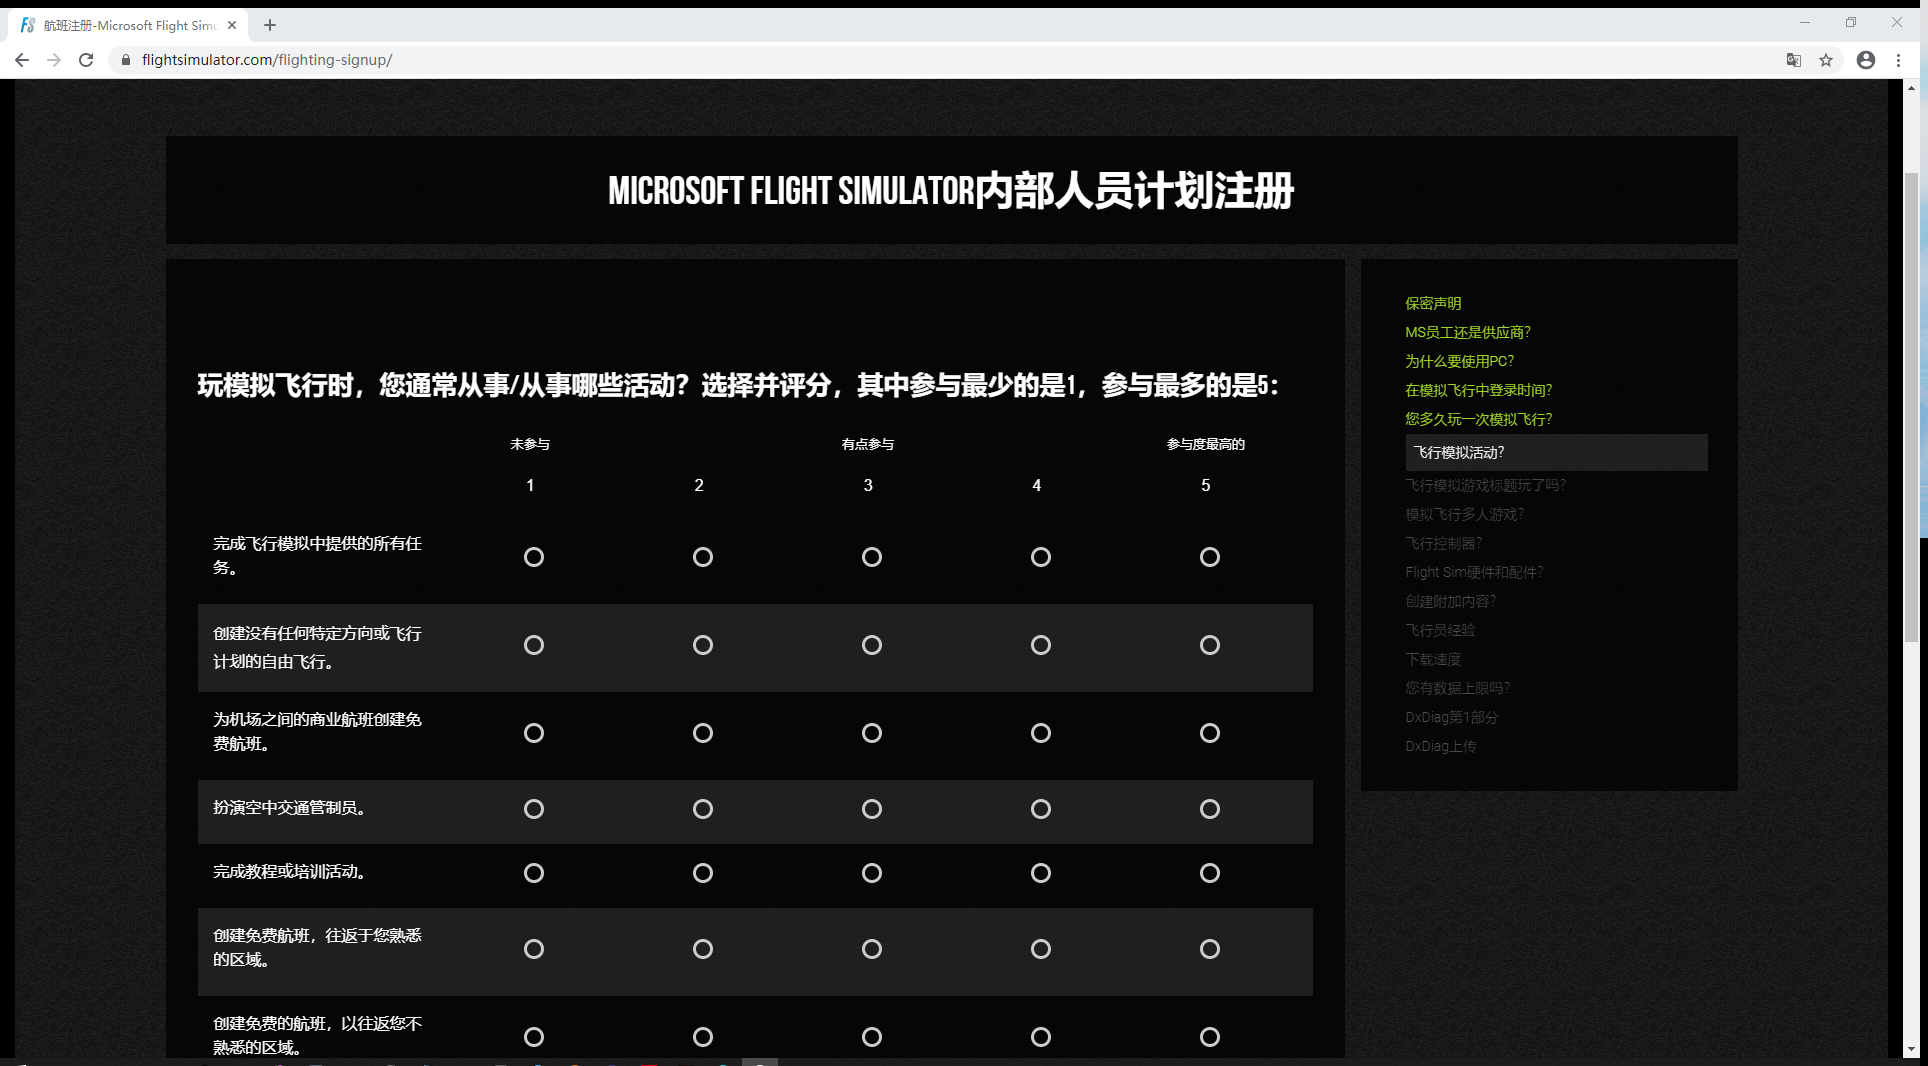Open a new browser tab

click(x=270, y=25)
